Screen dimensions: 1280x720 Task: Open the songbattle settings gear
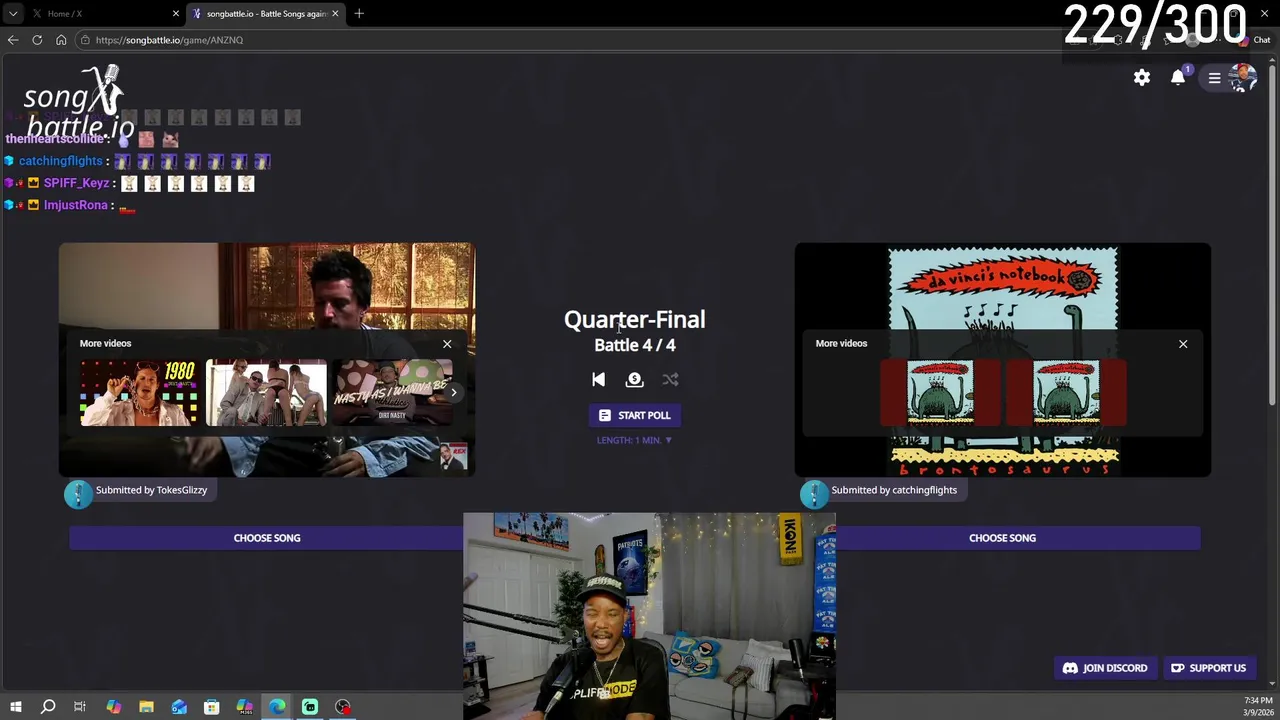coord(1142,78)
